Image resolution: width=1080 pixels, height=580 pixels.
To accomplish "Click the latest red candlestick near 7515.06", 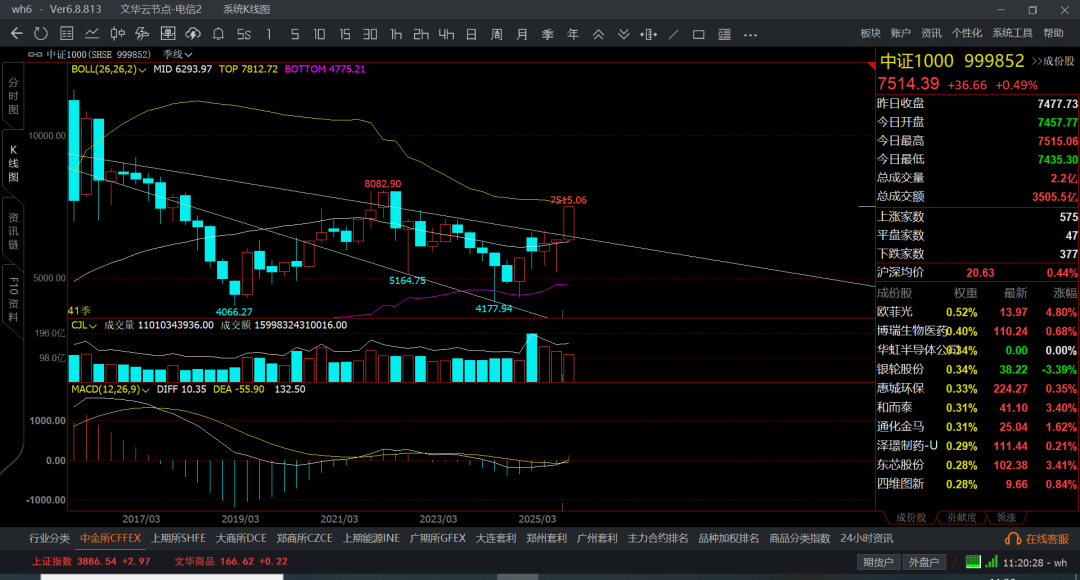I will pyautogui.click(x=568, y=223).
